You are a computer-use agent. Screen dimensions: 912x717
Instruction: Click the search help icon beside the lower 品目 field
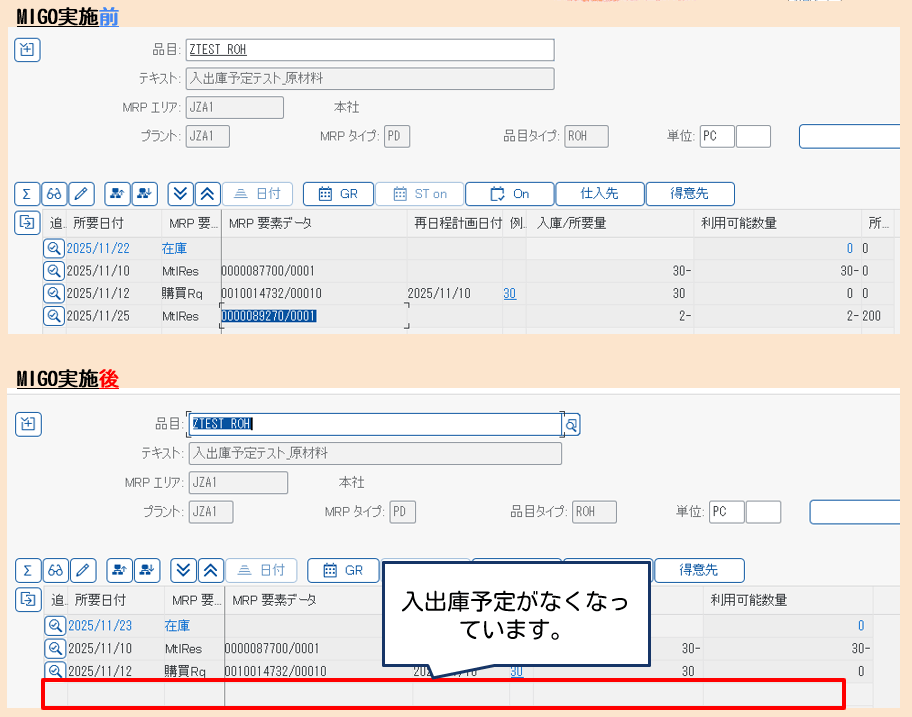click(571, 425)
